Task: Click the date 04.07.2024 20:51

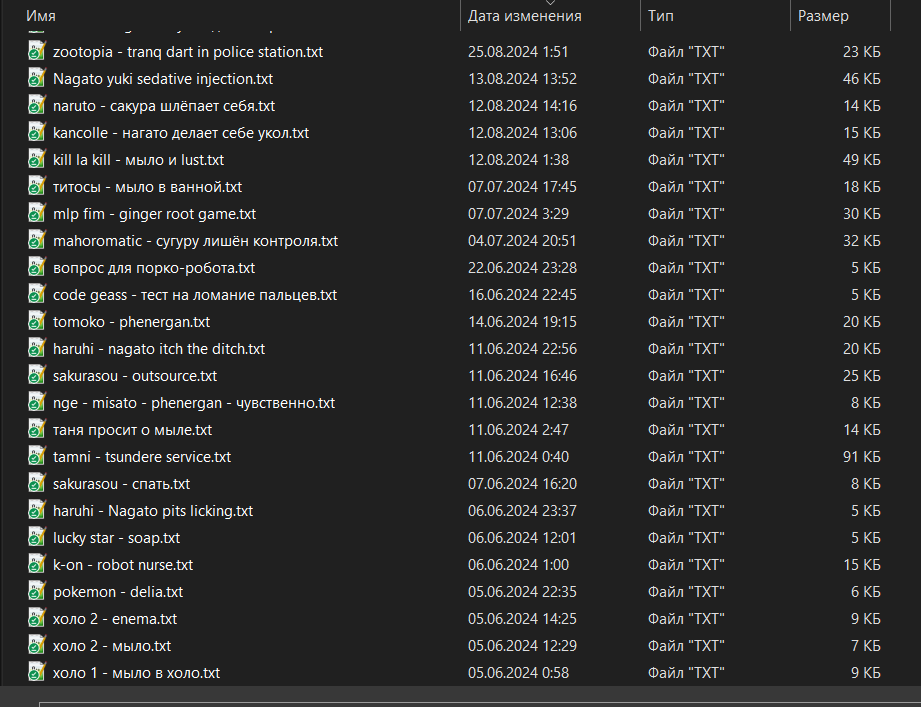Action: click(522, 241)
